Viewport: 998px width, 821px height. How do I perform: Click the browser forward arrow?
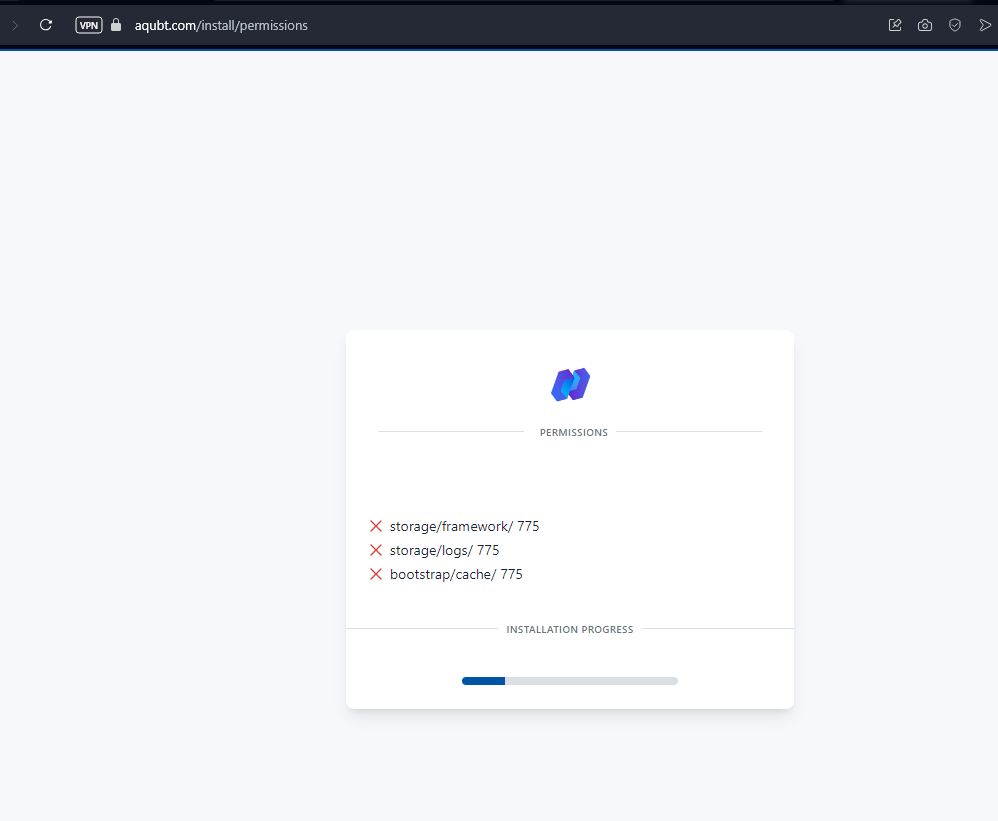(x=14, y=25)
